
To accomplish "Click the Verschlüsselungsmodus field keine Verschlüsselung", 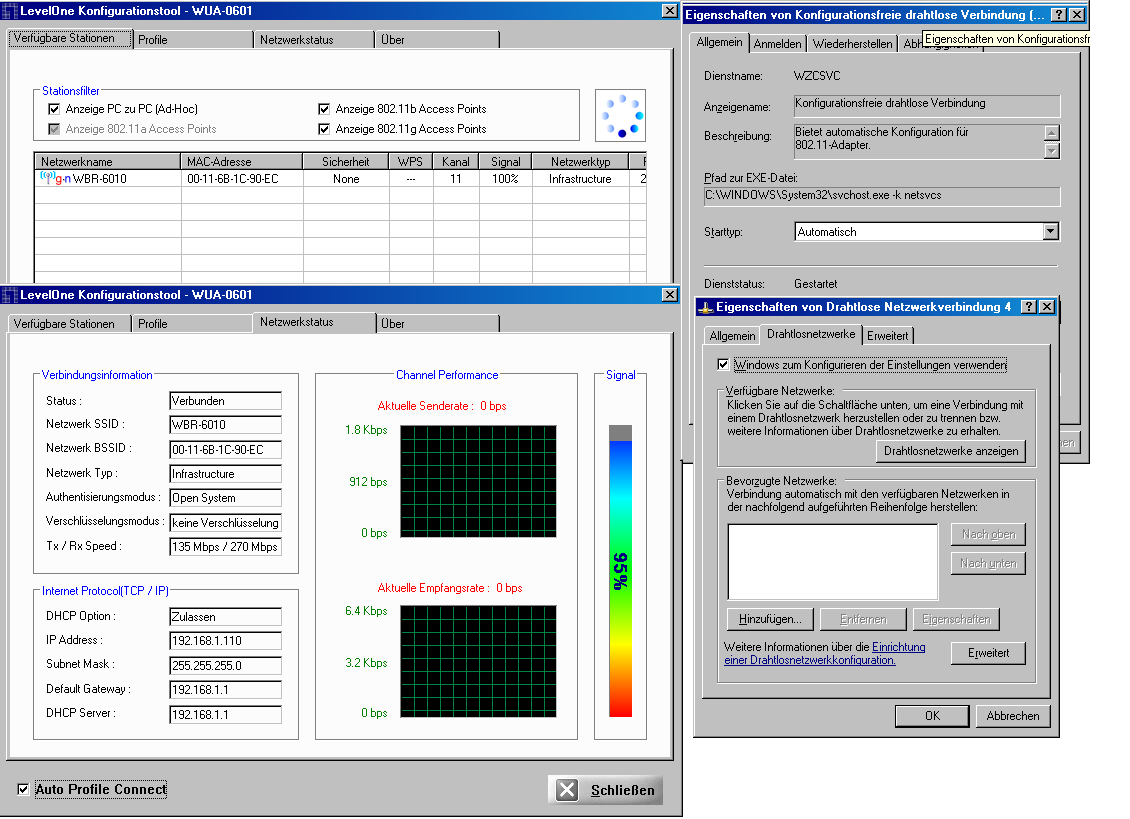I will coord(226,523).
